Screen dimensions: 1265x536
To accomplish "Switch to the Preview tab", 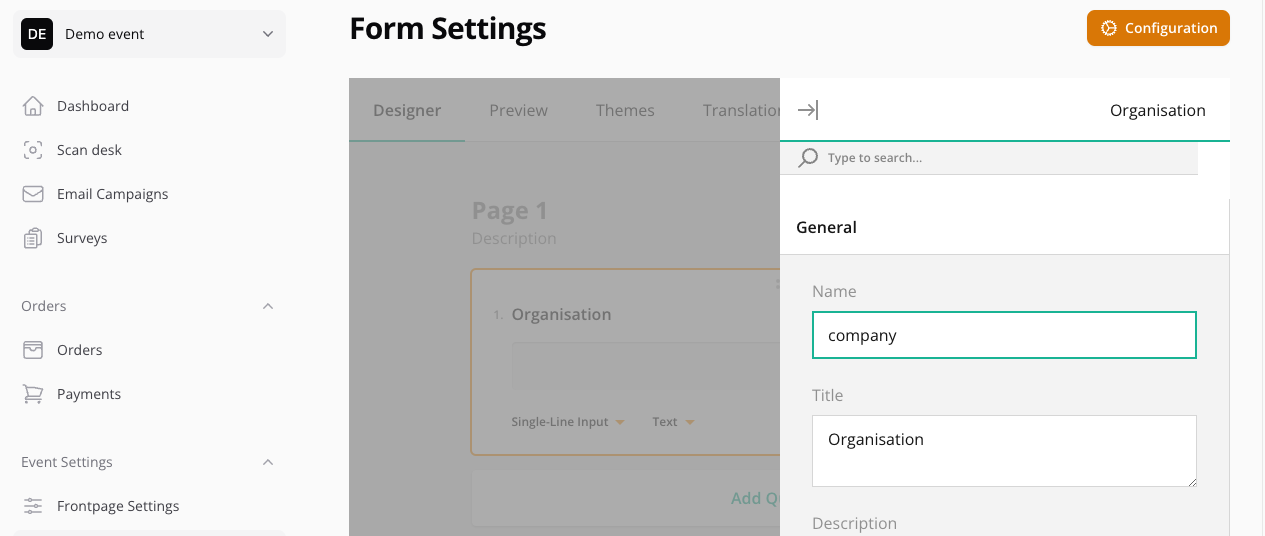I will [x=518, y=110].
